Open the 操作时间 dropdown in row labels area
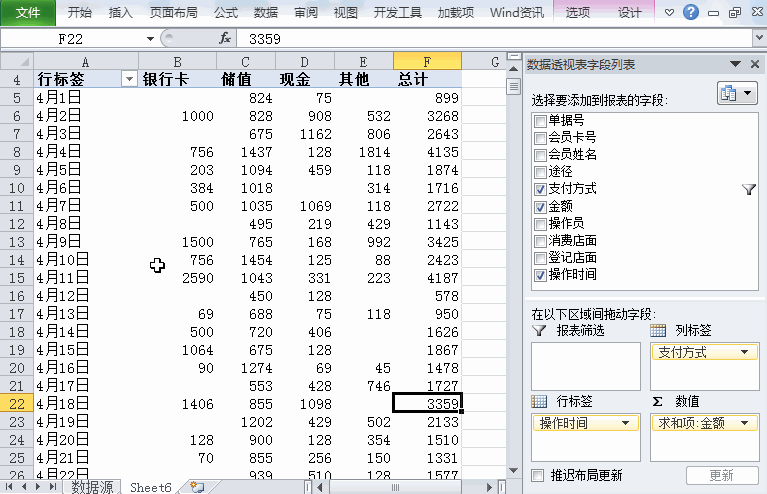 625,423
